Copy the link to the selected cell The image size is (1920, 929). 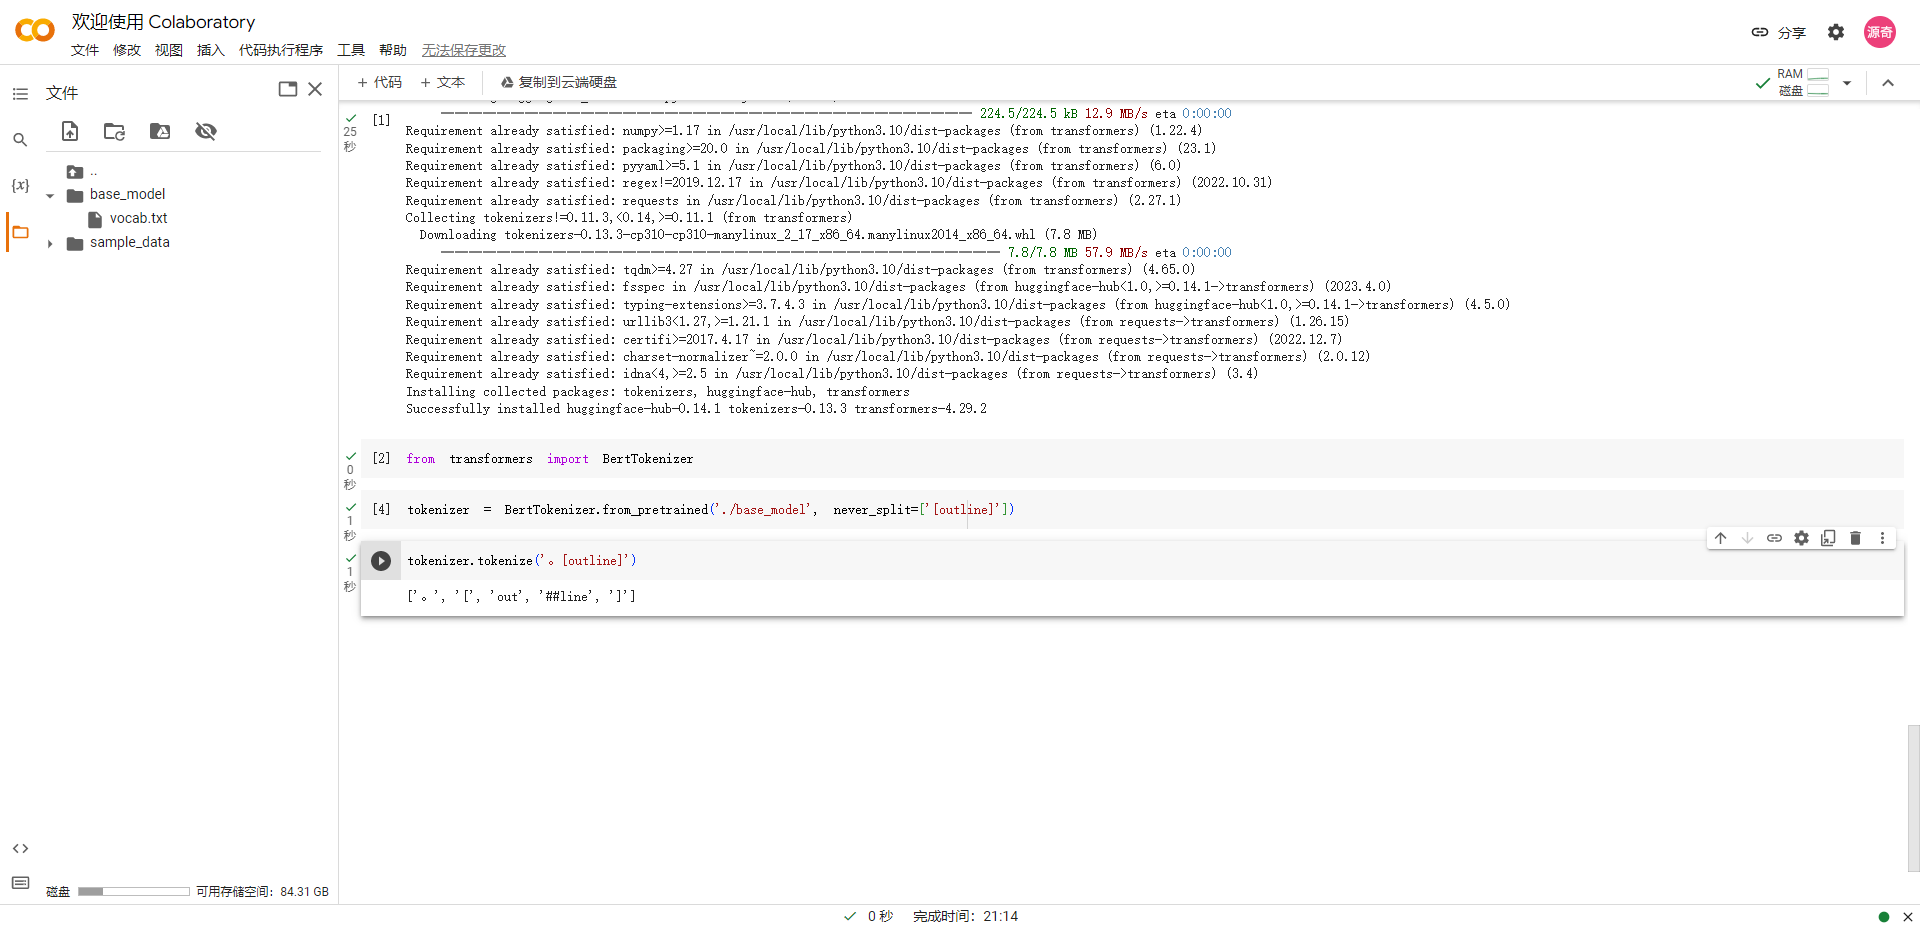(1775, 538)
